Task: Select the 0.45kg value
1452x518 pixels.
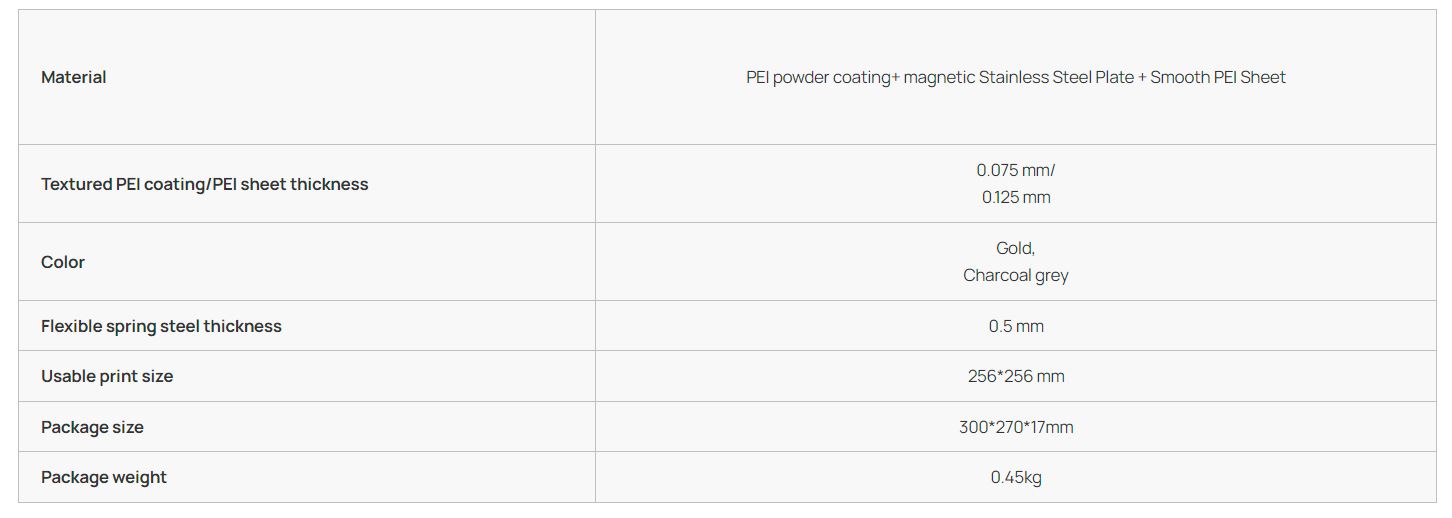Action: click(1015, 477)
